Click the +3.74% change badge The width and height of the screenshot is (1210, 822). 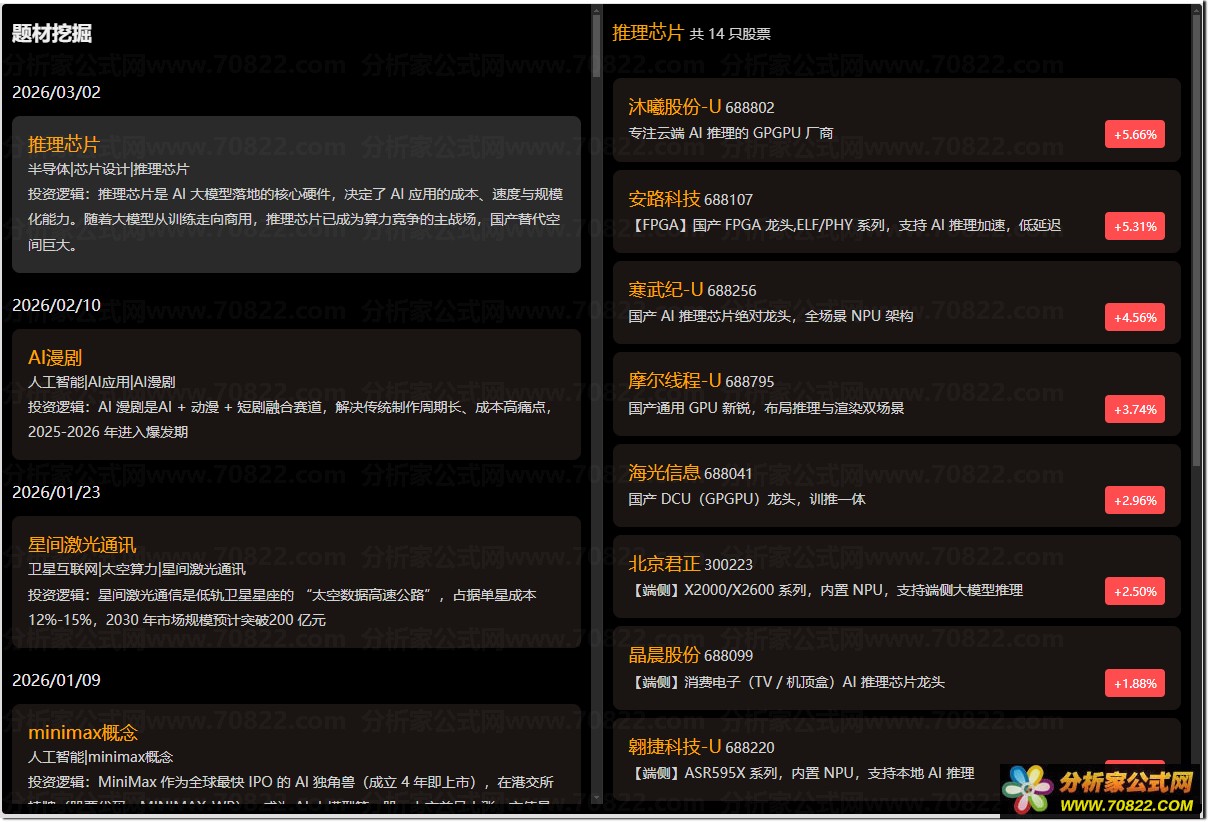pos(1134,409)
